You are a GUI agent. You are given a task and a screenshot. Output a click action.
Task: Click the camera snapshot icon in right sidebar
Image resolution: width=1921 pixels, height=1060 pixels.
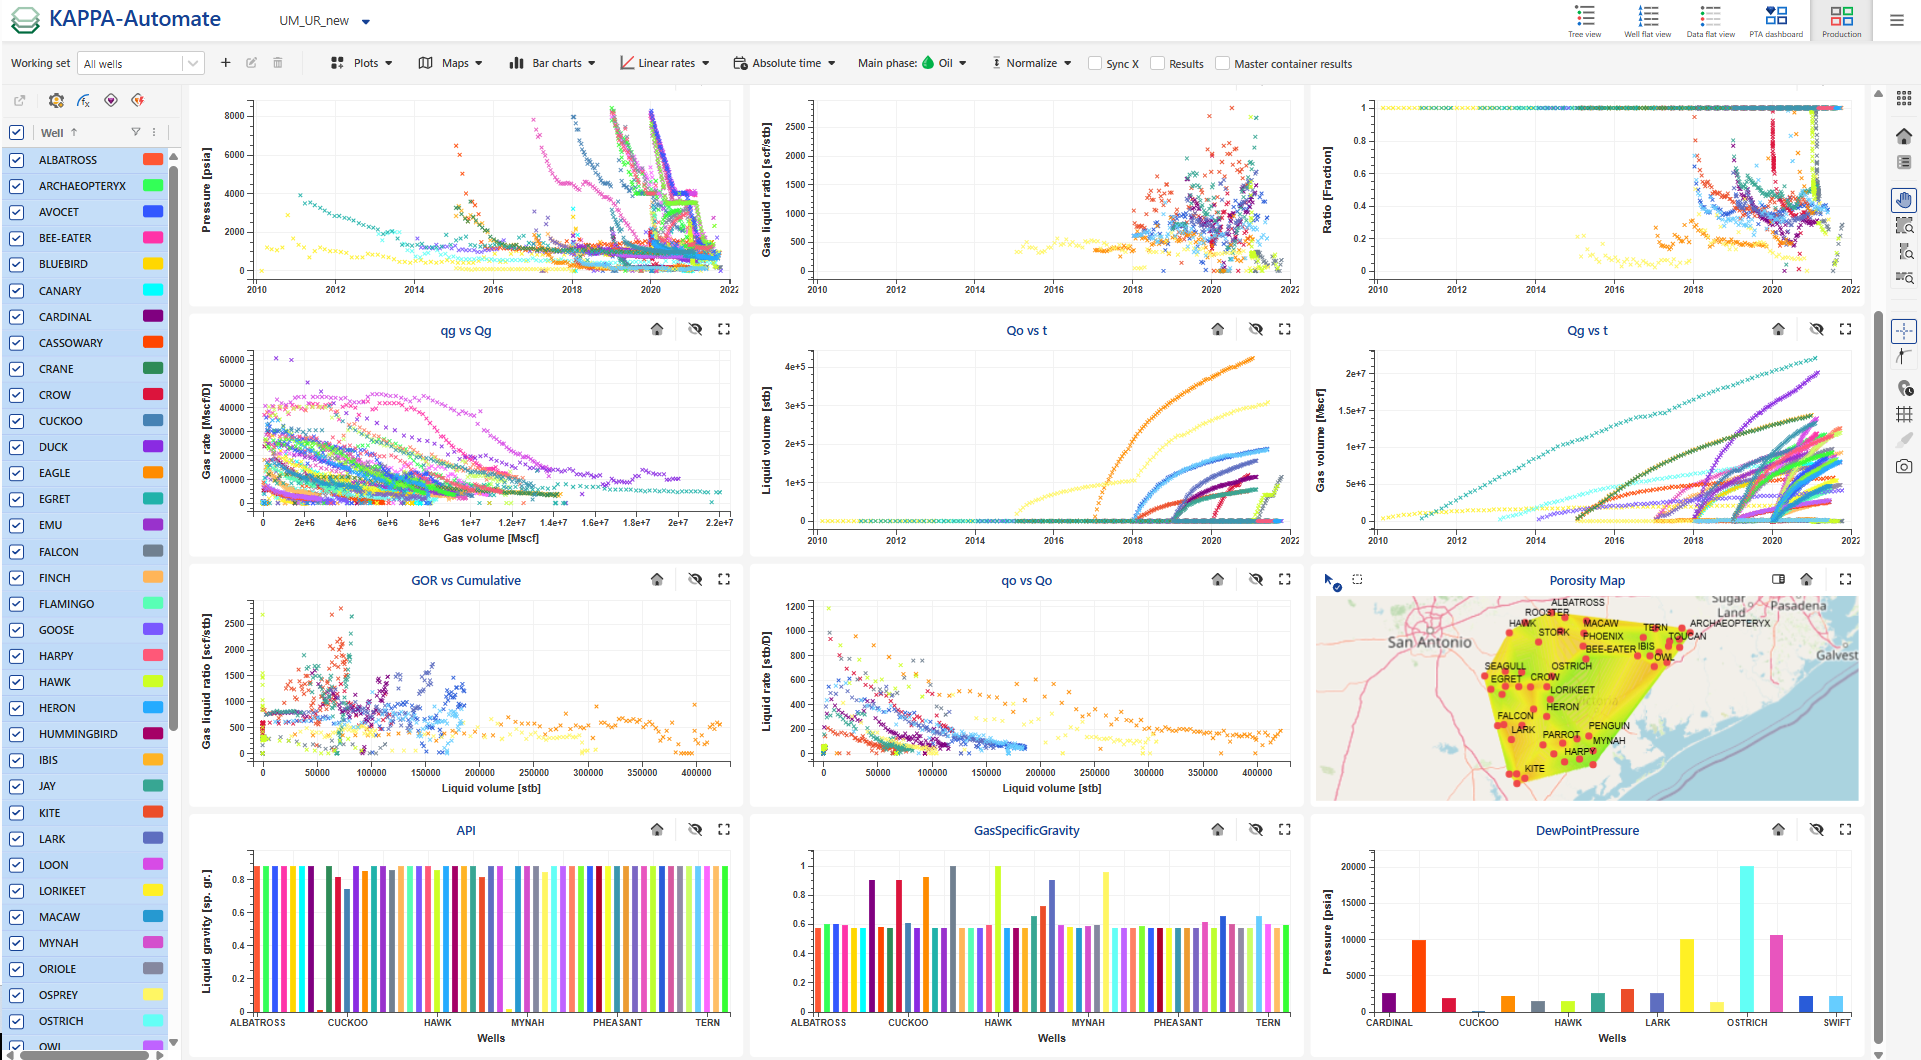(x=1904, y=465)
